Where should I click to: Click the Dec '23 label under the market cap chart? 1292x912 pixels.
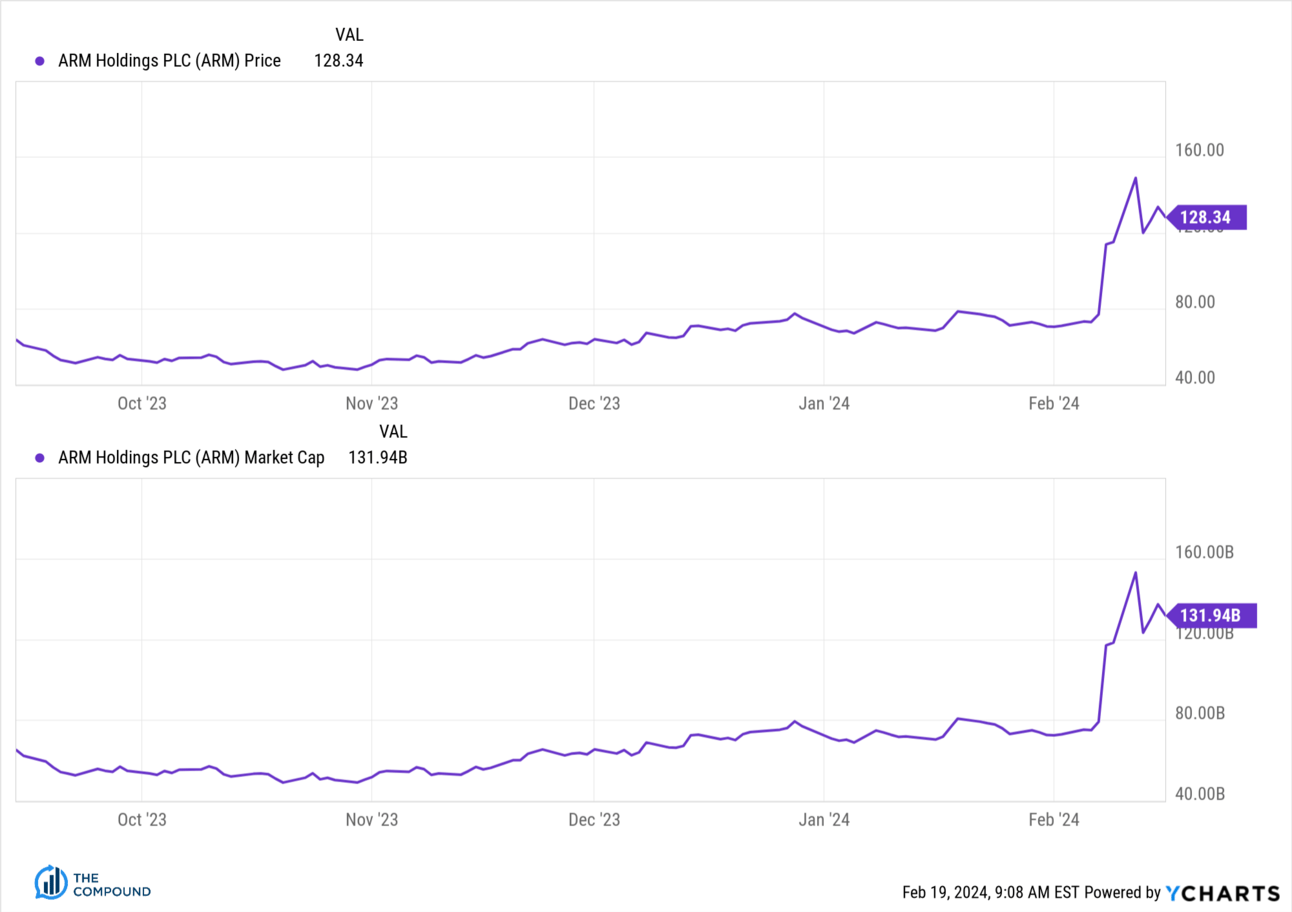click(594, 820)
